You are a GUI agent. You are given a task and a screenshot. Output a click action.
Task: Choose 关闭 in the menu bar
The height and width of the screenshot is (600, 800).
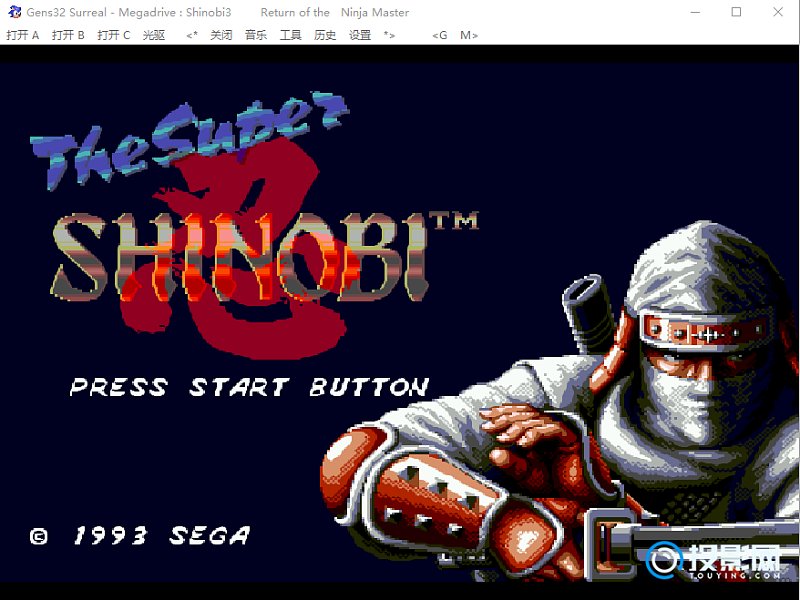pos(221,35)
